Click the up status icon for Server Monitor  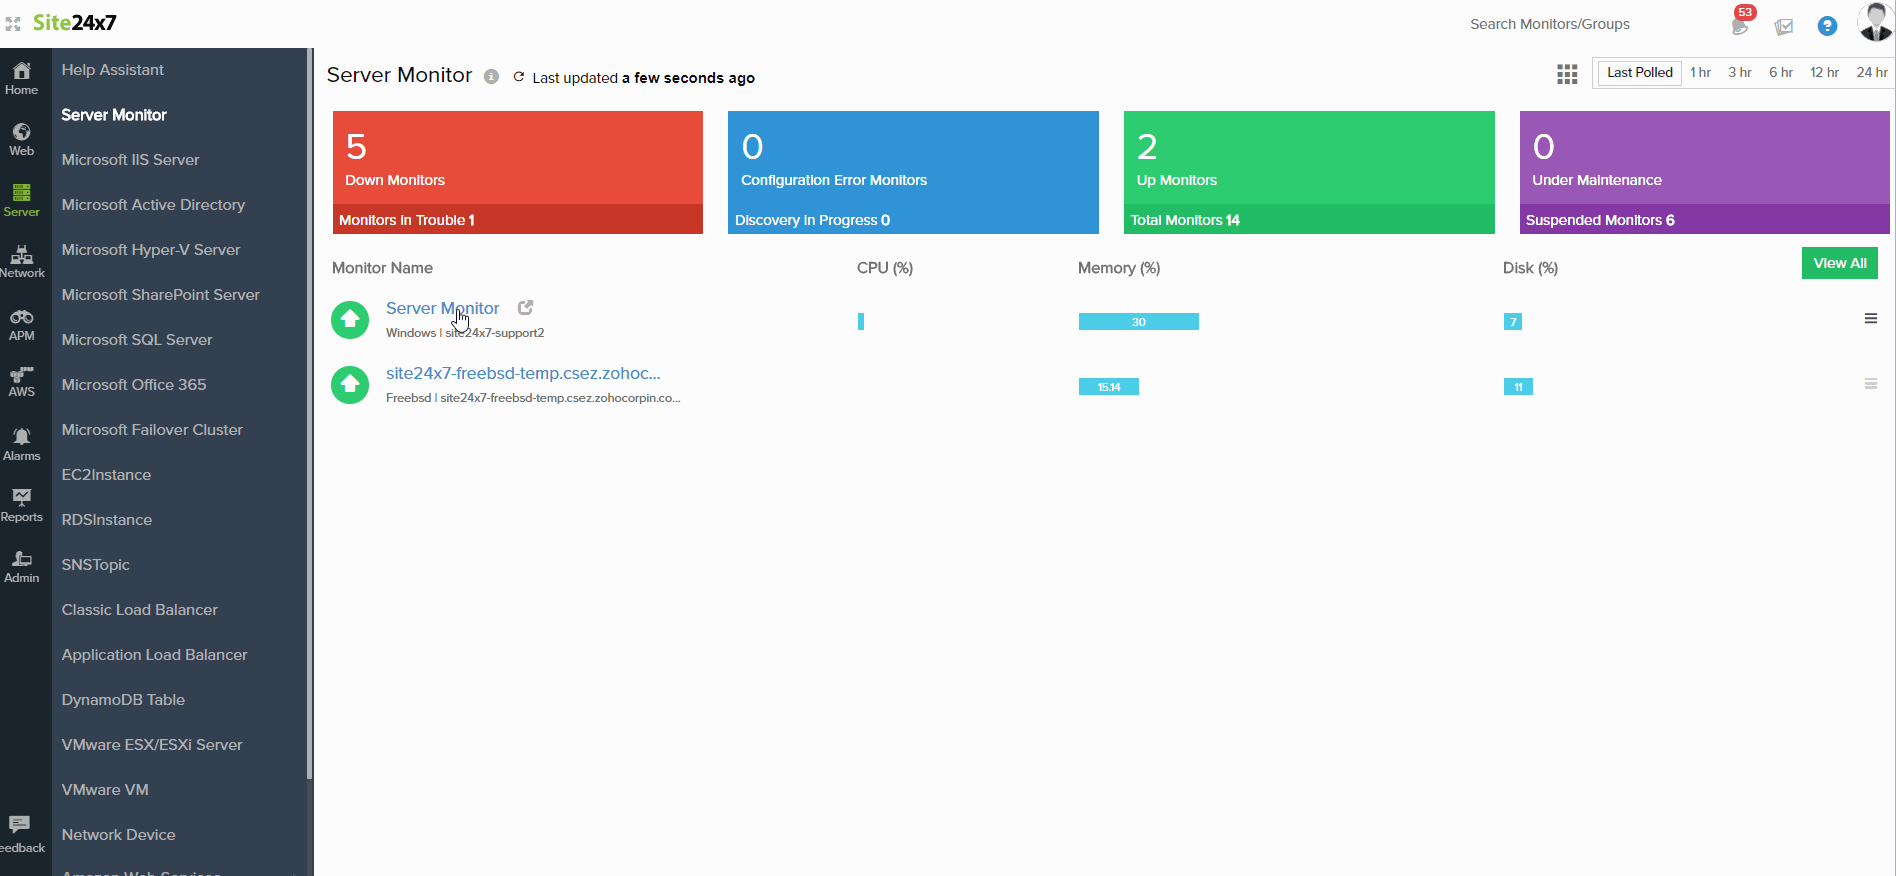coord(350,320)
